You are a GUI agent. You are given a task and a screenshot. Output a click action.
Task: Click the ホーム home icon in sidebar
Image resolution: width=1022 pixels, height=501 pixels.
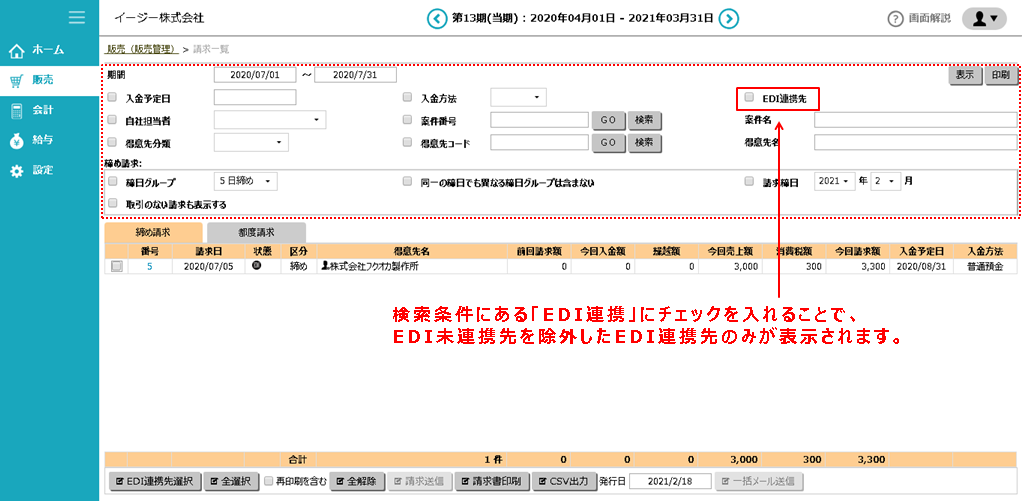pyautogui.click(x=16, y=50)
